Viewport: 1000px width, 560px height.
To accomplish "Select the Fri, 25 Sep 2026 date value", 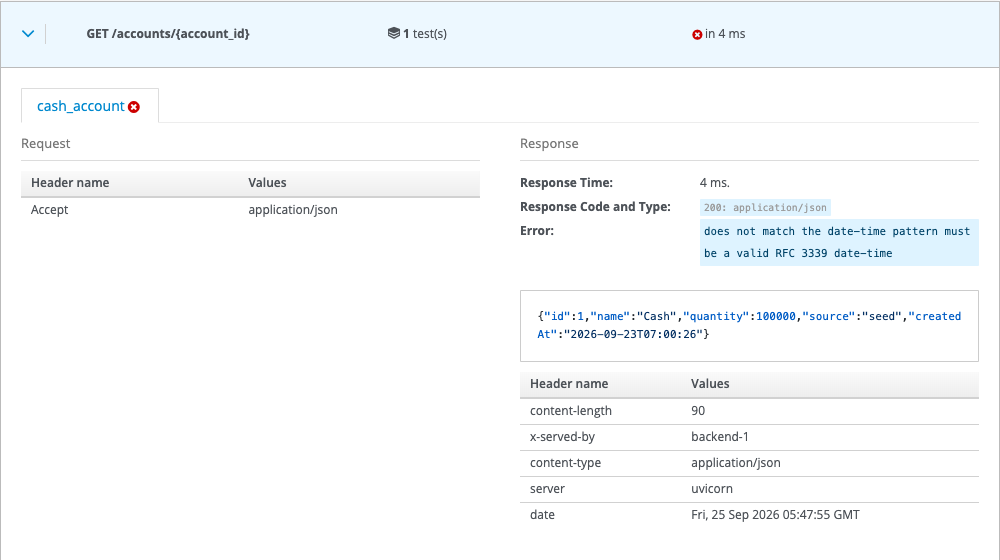I will [775, 515].
